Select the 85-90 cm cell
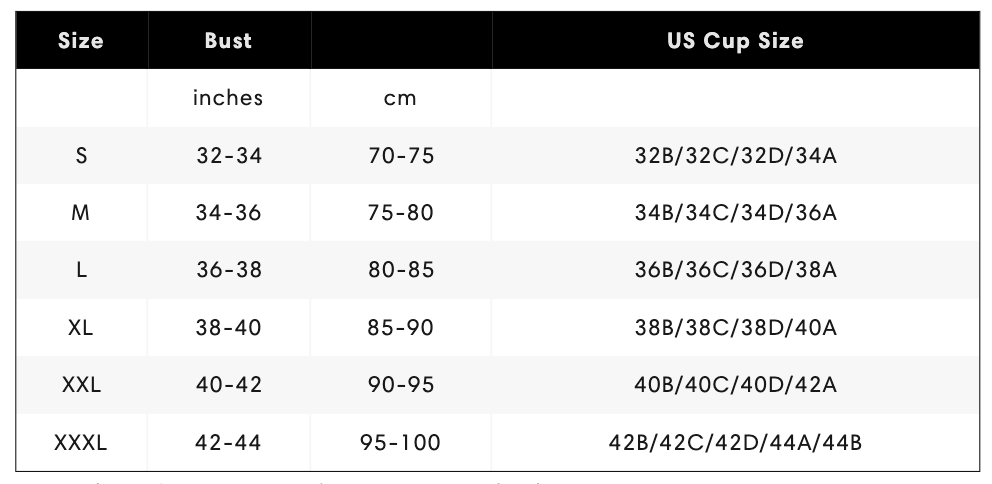Viewport: 992px width, 484px height. coord(401,328)
